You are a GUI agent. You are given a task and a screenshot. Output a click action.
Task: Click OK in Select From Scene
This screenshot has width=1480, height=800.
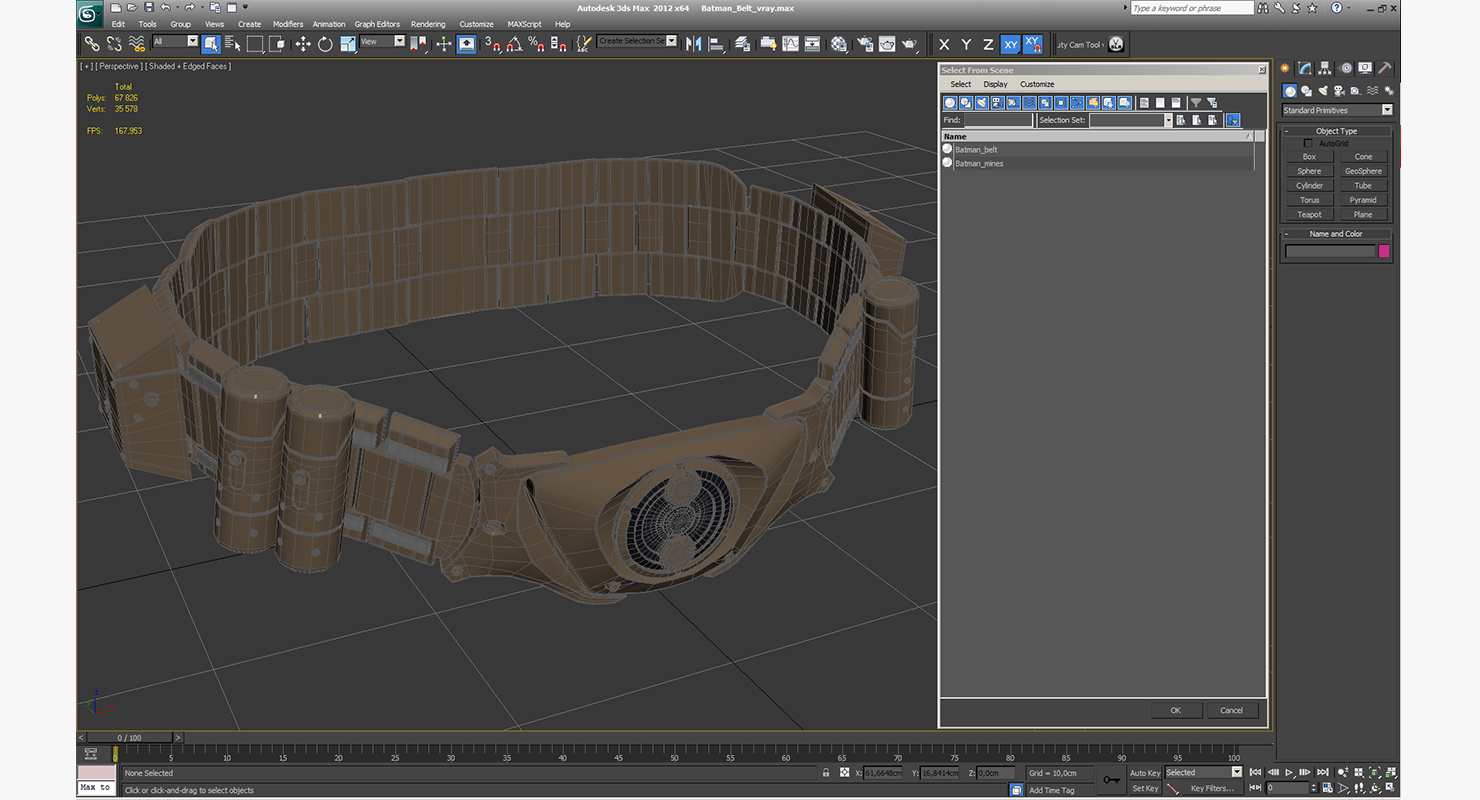[x=1176, y=710]
